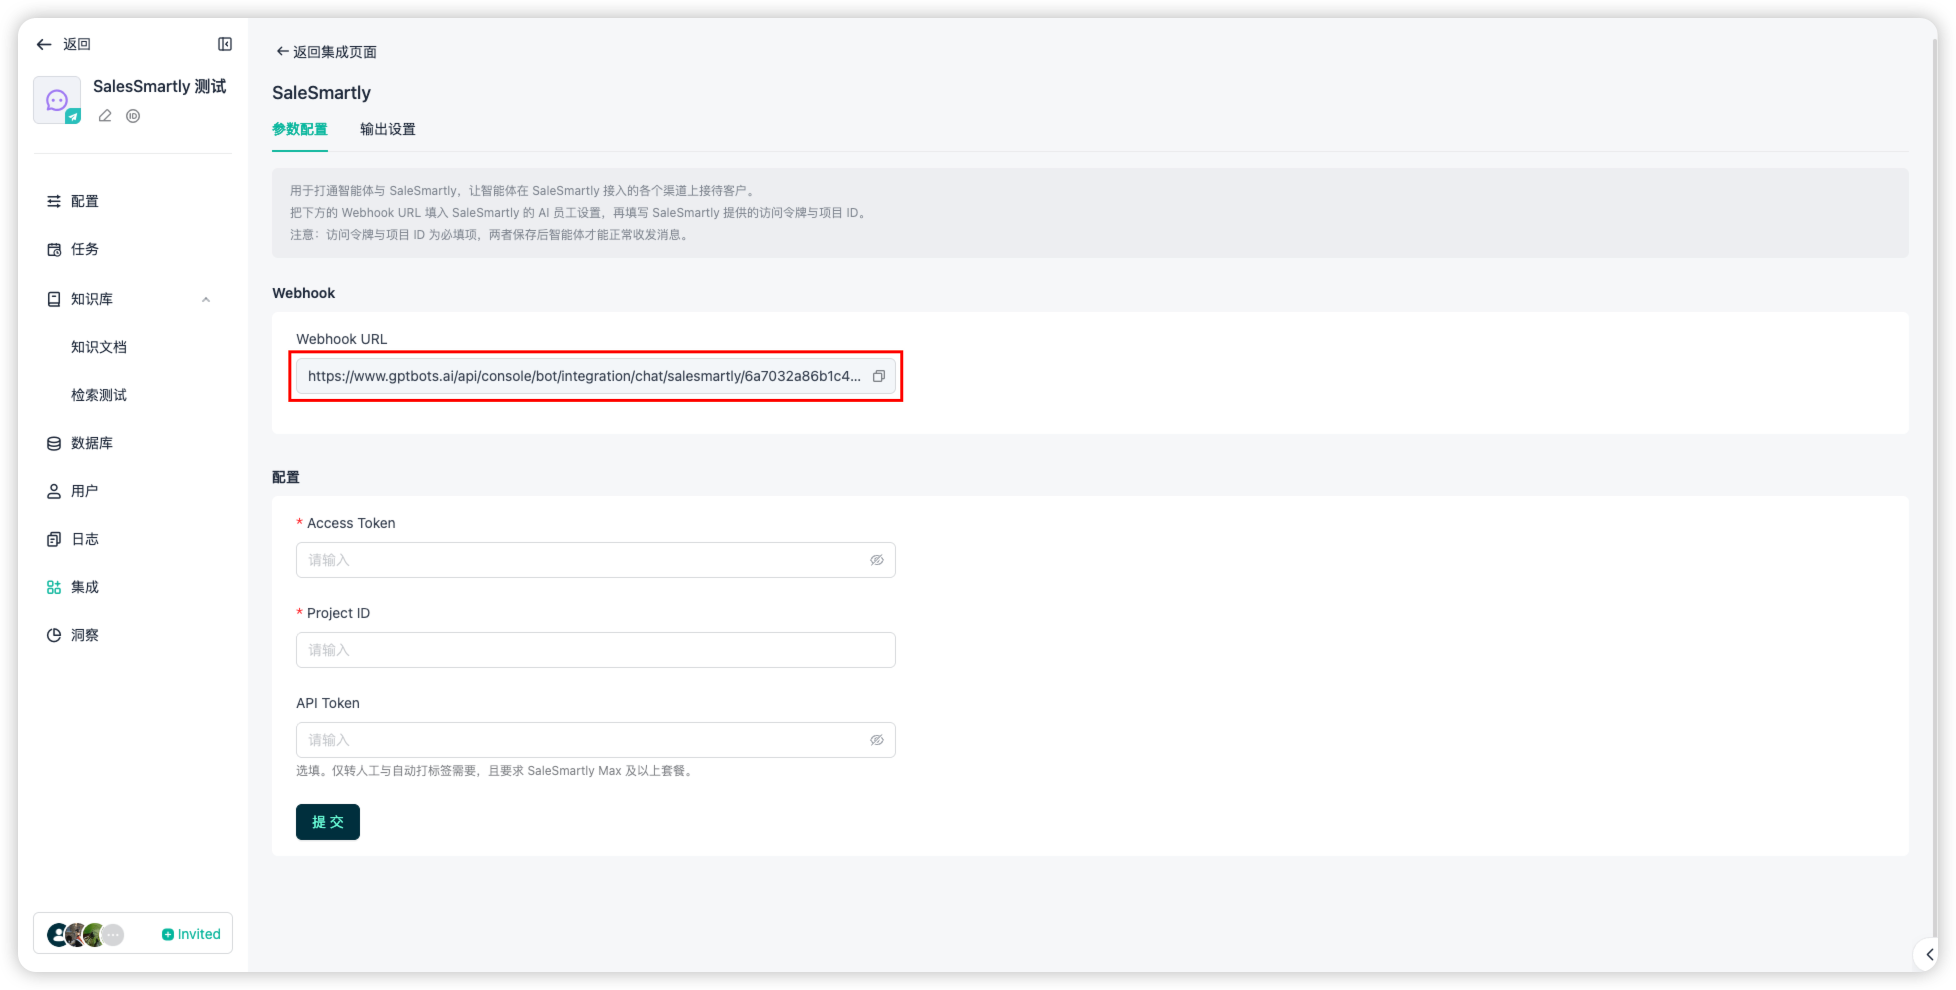Click the back arrow icon beside 返回
1956x990 pixels.
click(44, 44)
